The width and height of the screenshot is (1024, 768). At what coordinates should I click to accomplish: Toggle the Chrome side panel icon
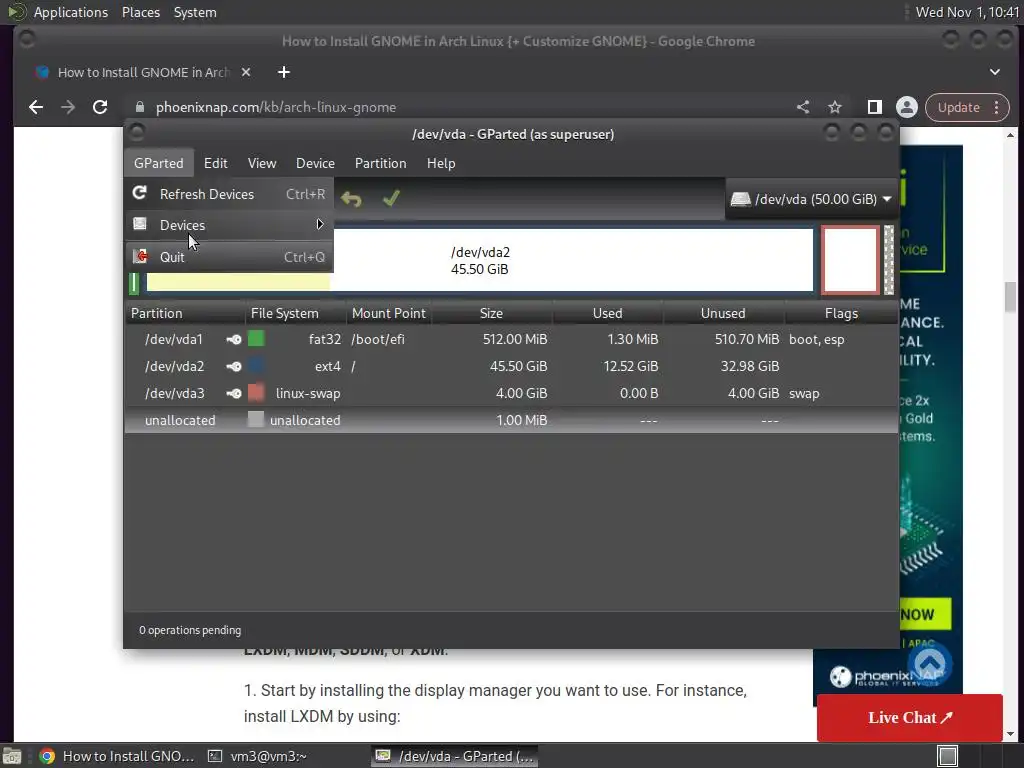tap(874, 107)
